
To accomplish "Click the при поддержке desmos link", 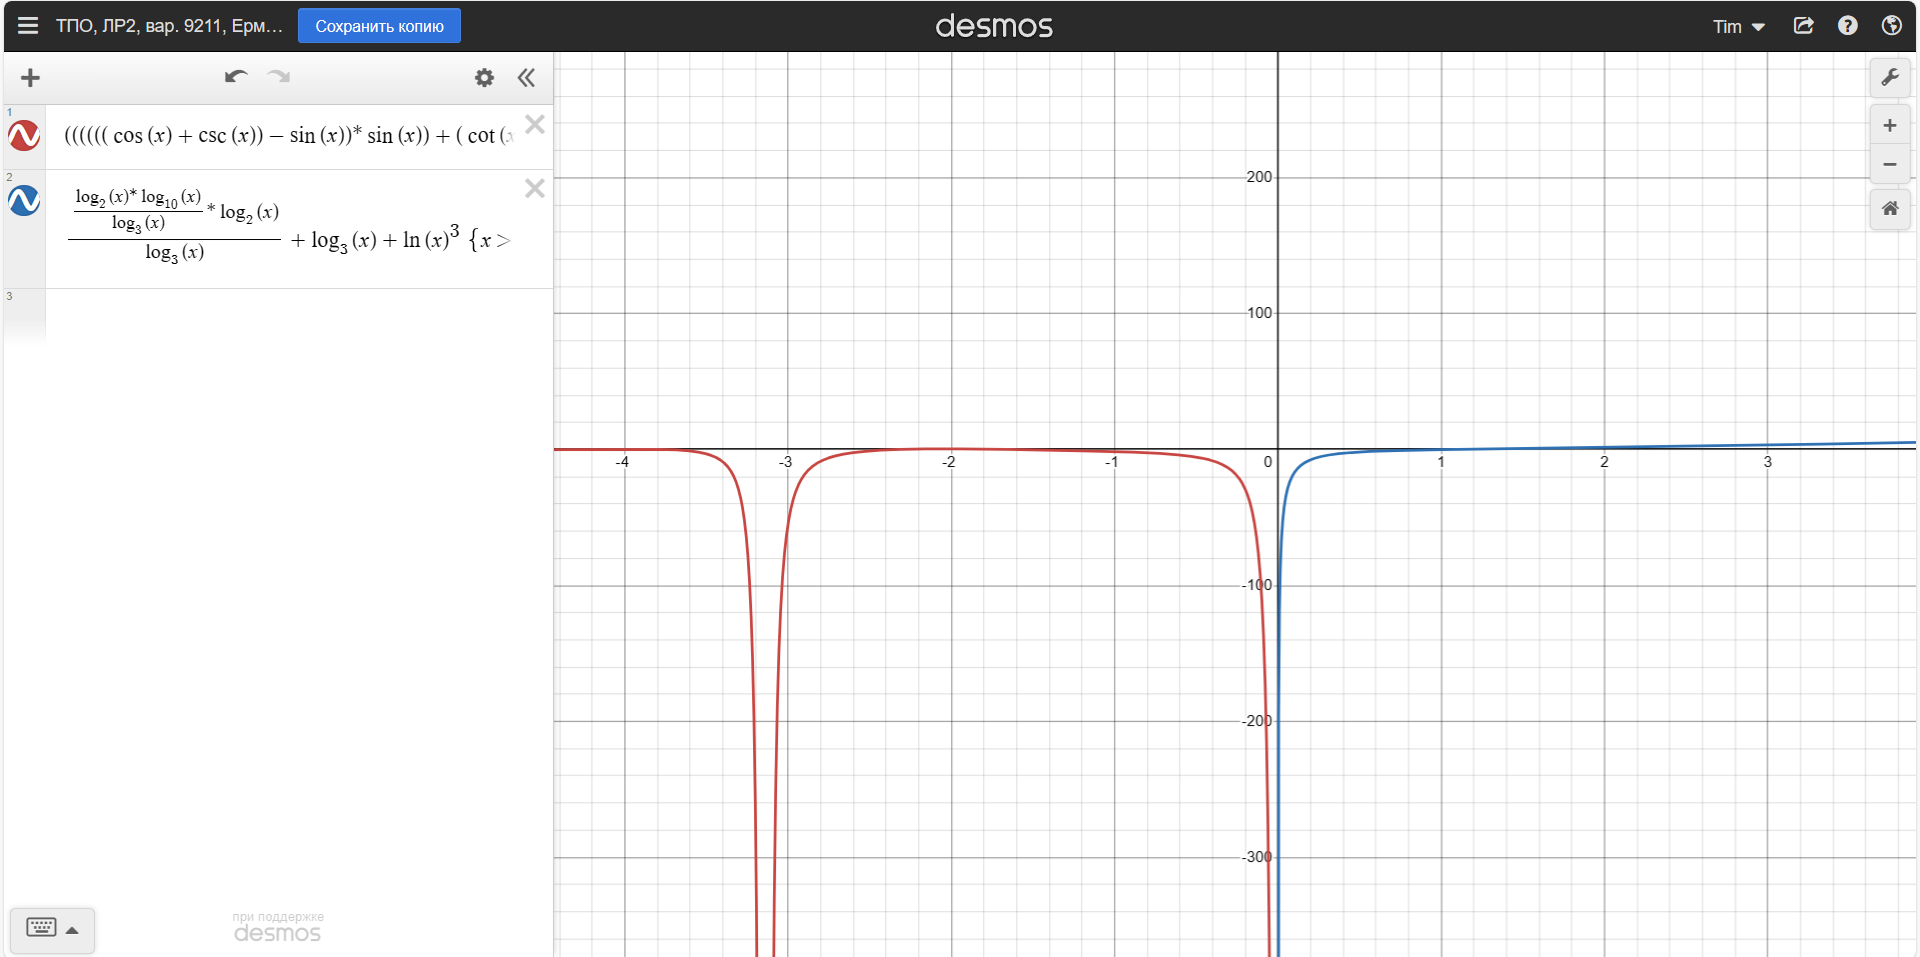I will [278, 927].
